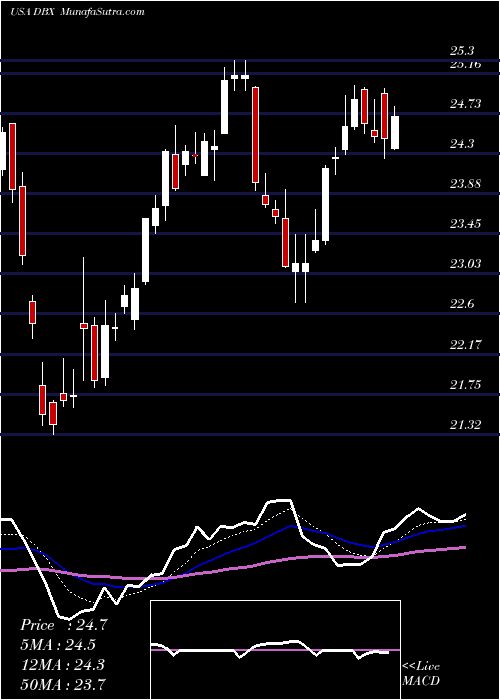Click the '12MA : 24.3' readout
The height and width of the screenshot is (700, 500).
pyautogui.click(x=62, y=665)
